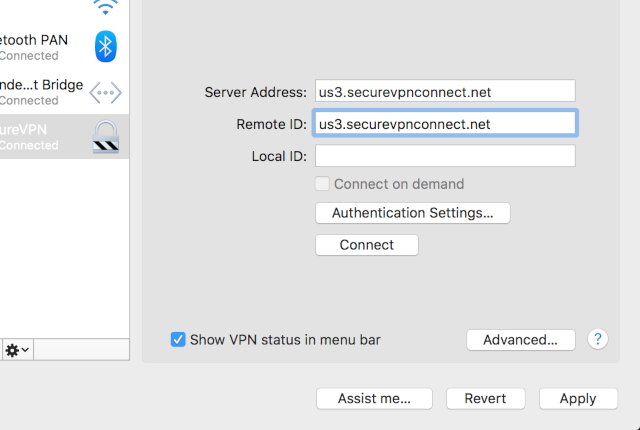Click the Server Address label
This screenshot has height=430, width=640.
[256, 92]
